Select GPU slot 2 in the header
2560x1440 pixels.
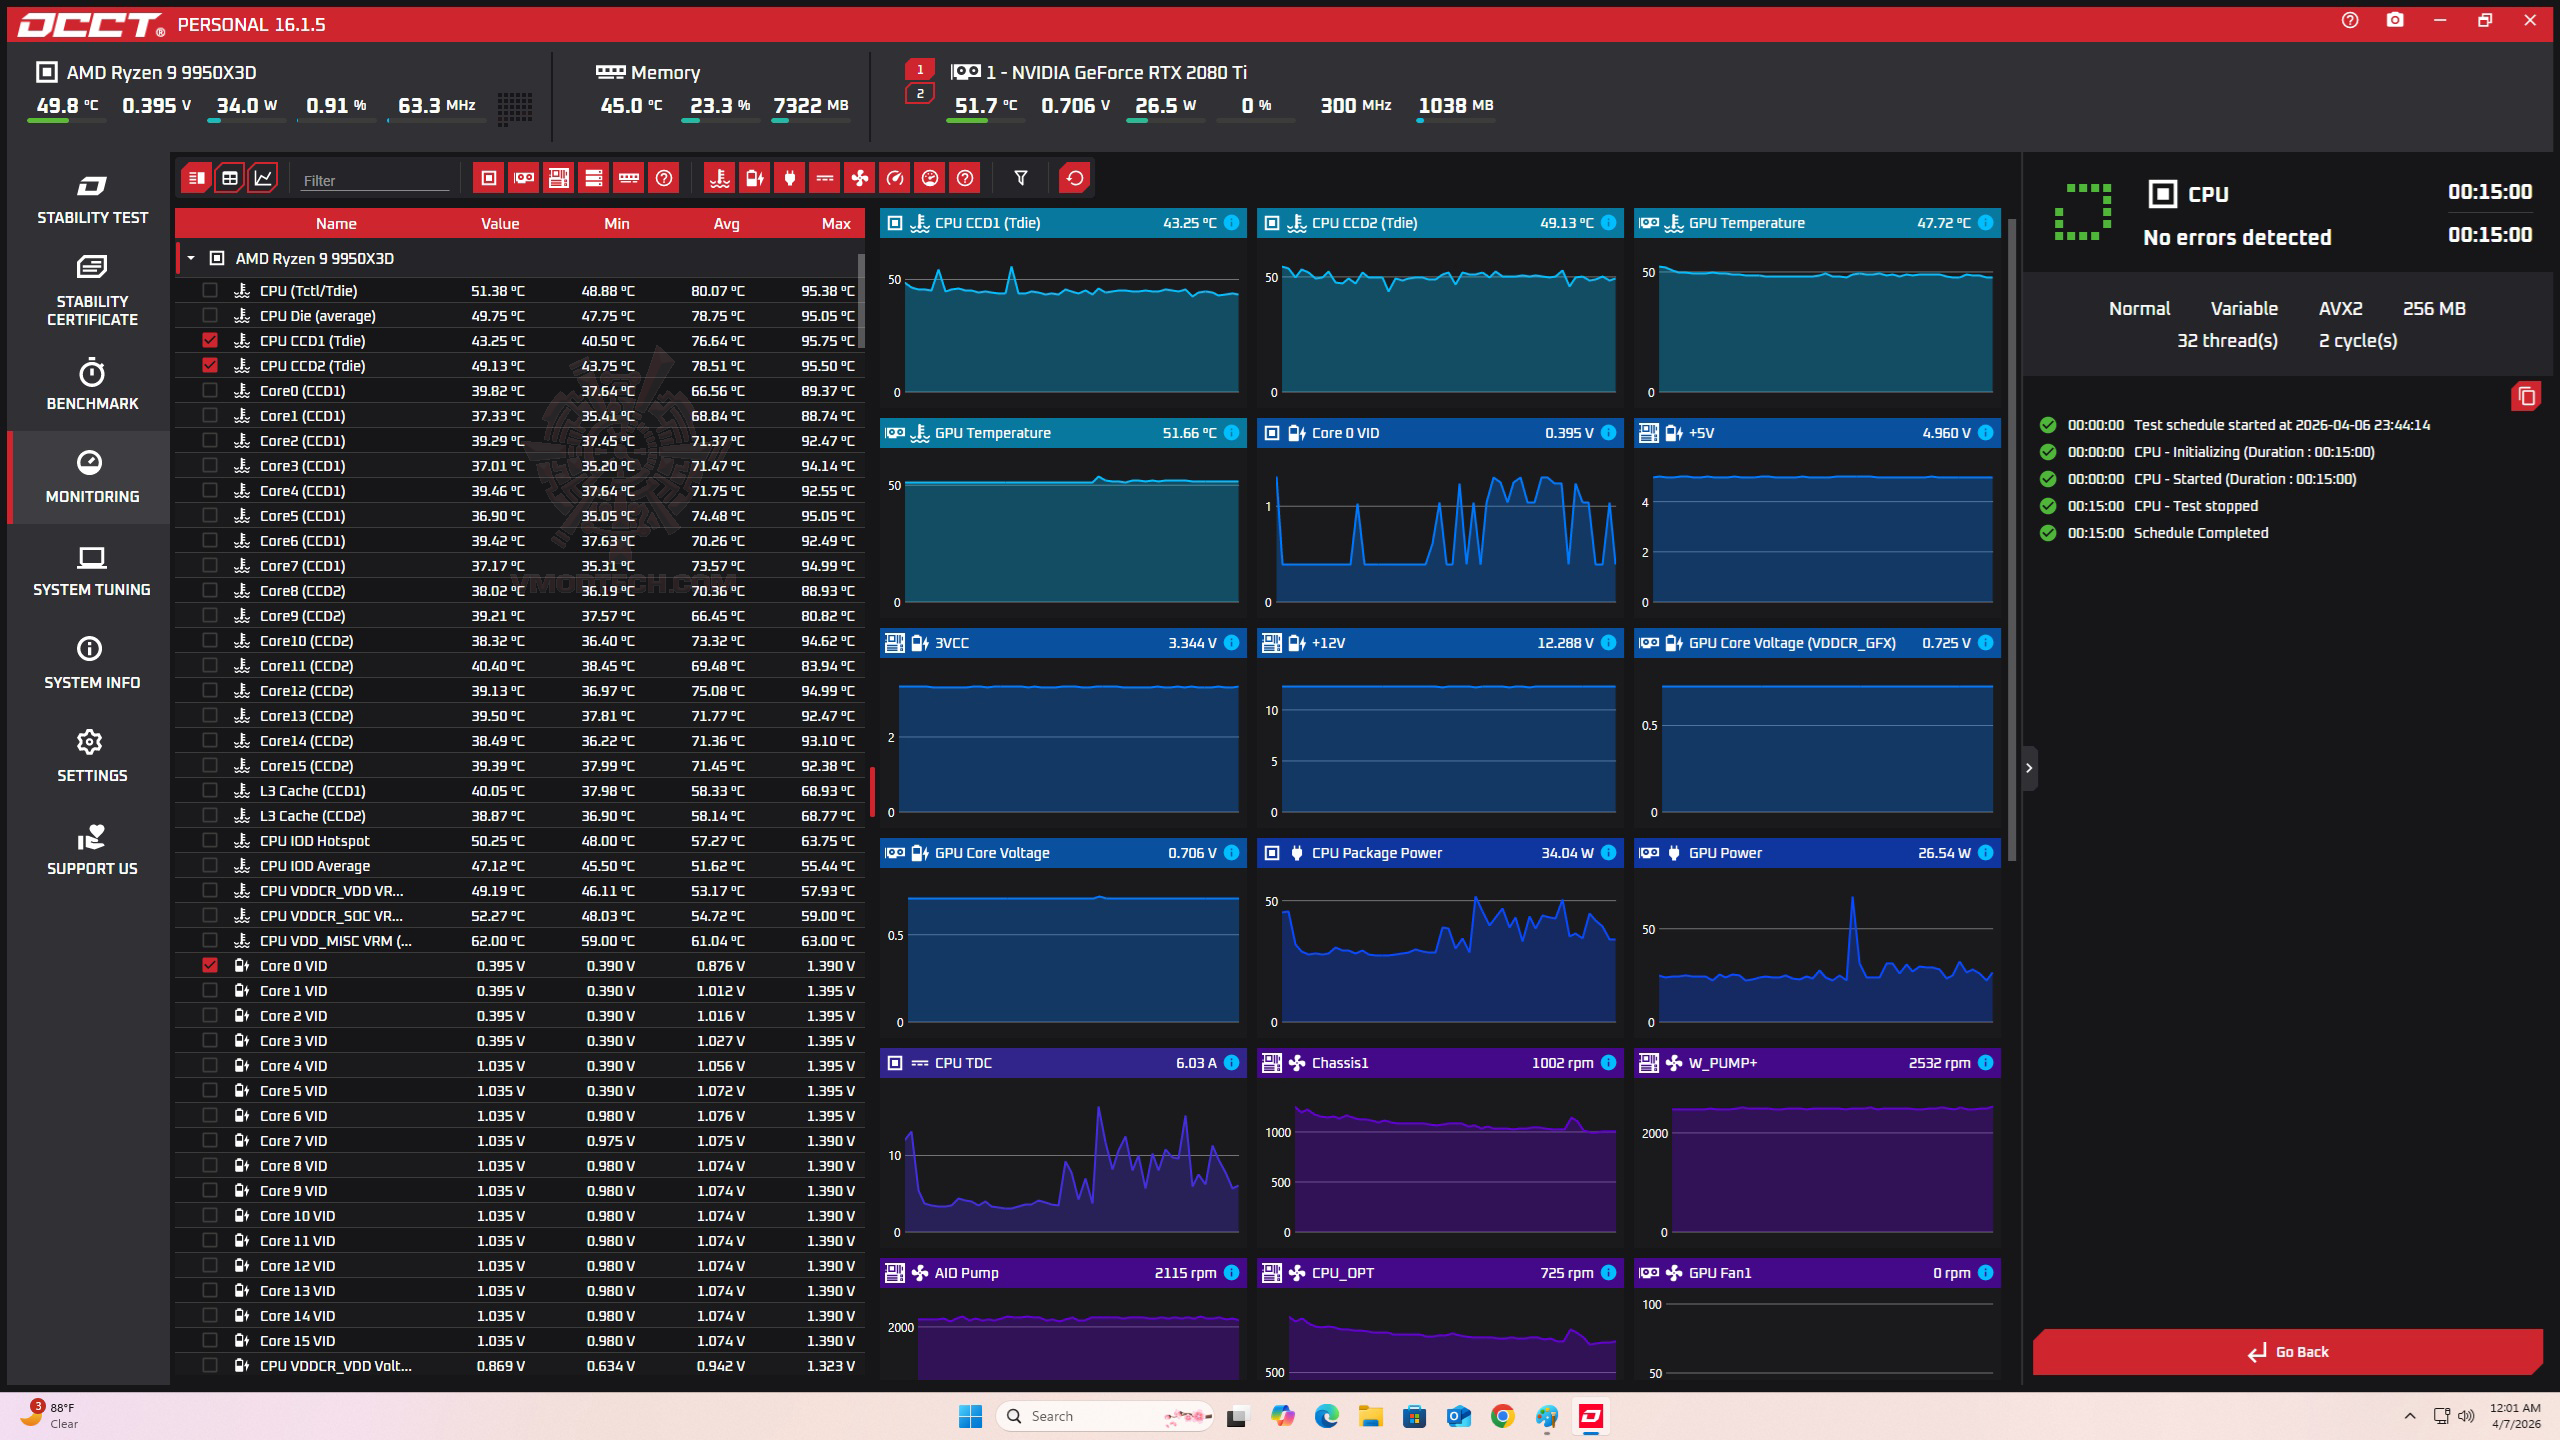(x=920, y=94)
